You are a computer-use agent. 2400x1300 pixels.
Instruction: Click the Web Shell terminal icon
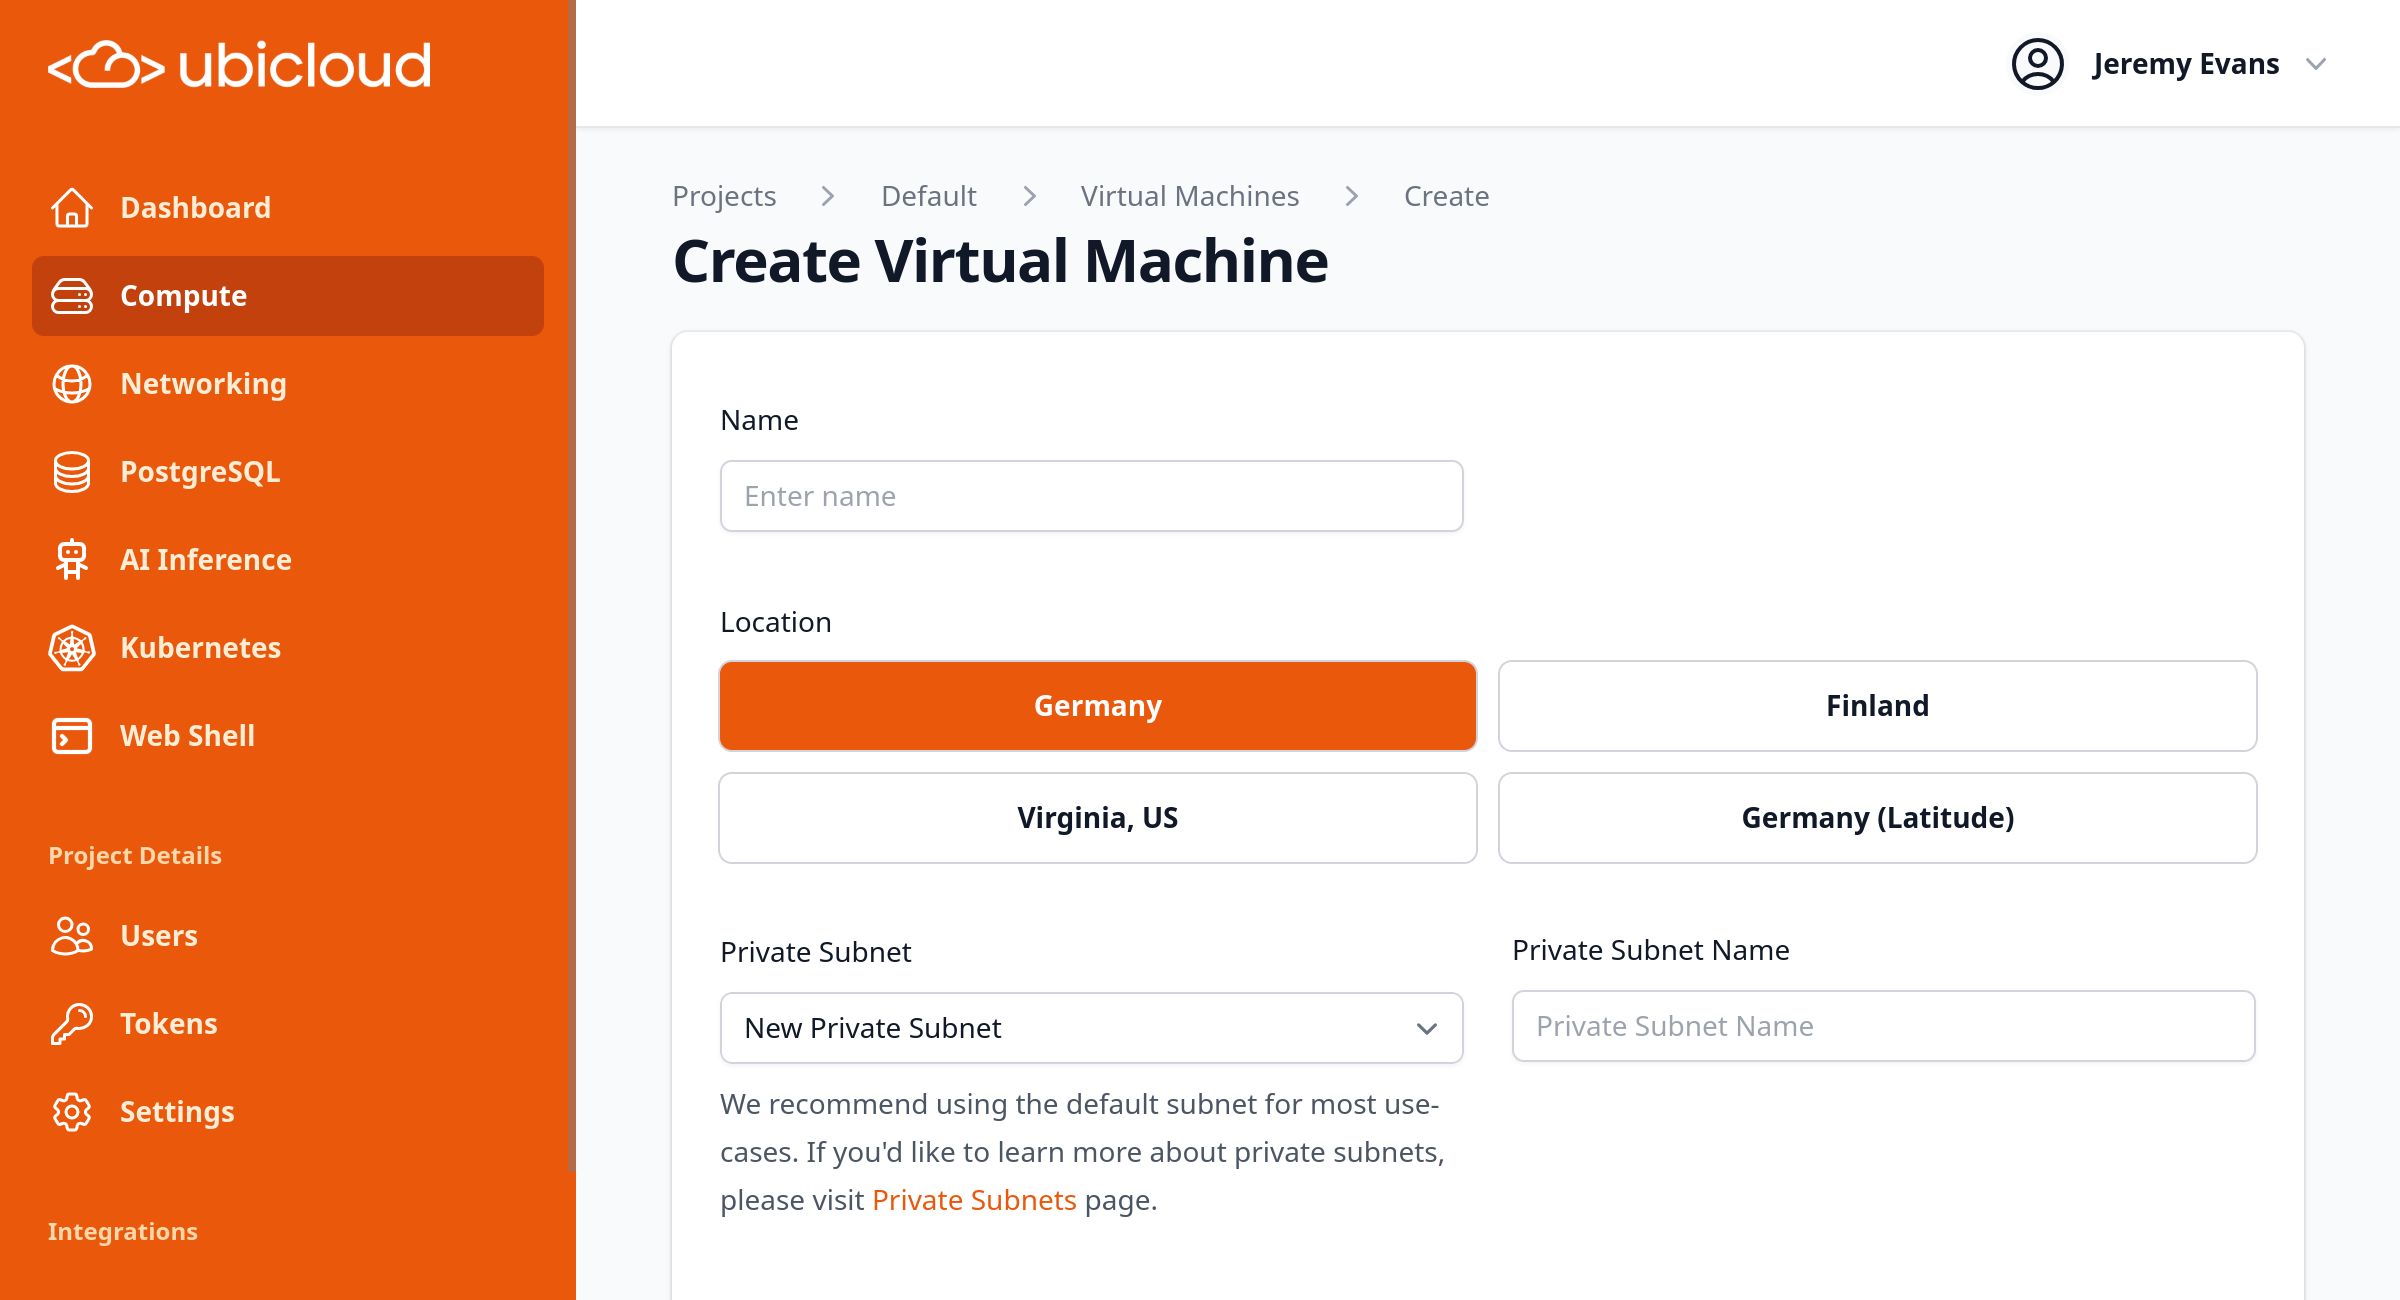[x=72, y=736]
